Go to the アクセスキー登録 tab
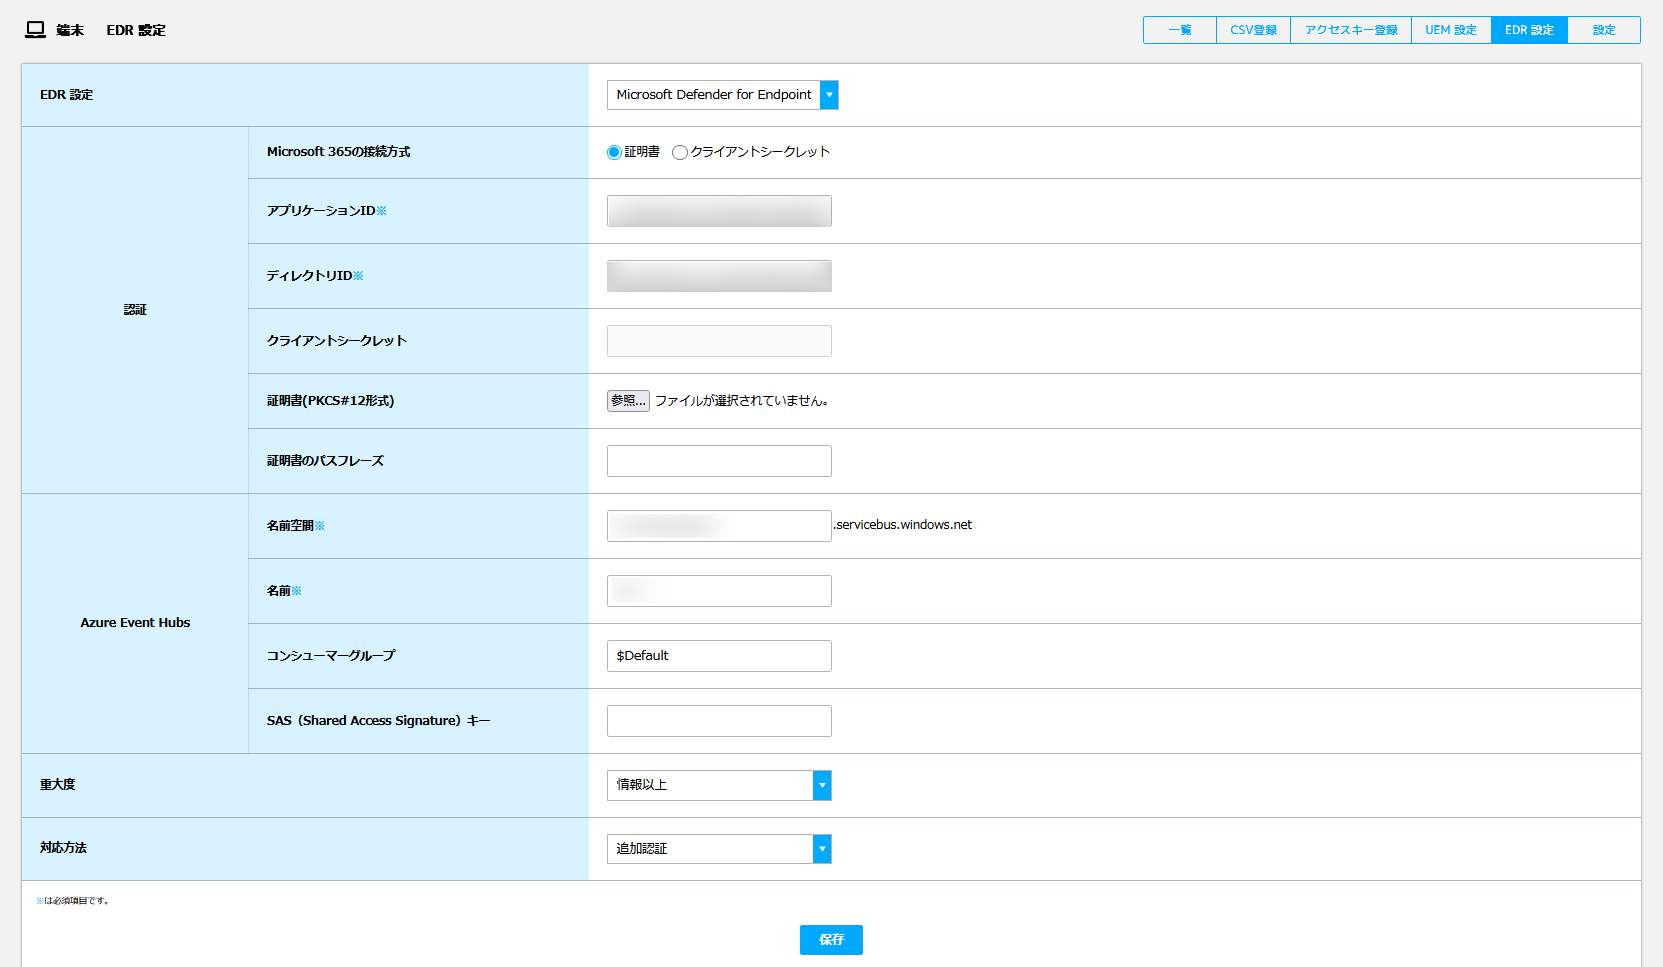This screenshot has width=1663, height=967. point(1351,30)
